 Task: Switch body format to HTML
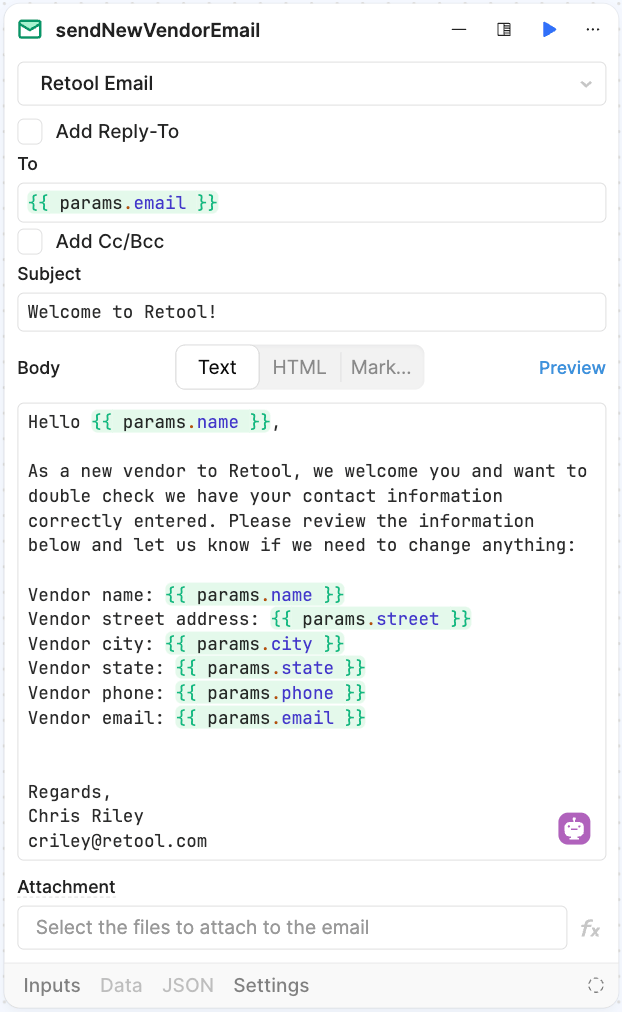(x=299, y=367)
